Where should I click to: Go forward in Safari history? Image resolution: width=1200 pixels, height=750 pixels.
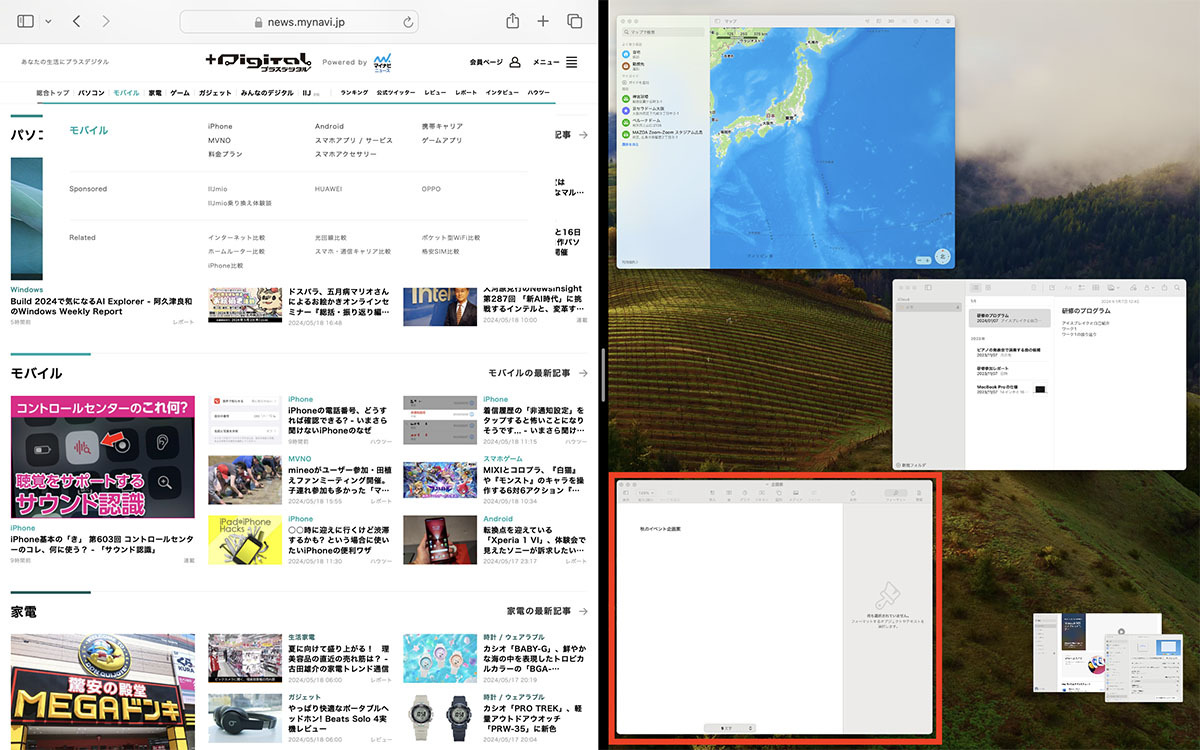pos(106,21)
